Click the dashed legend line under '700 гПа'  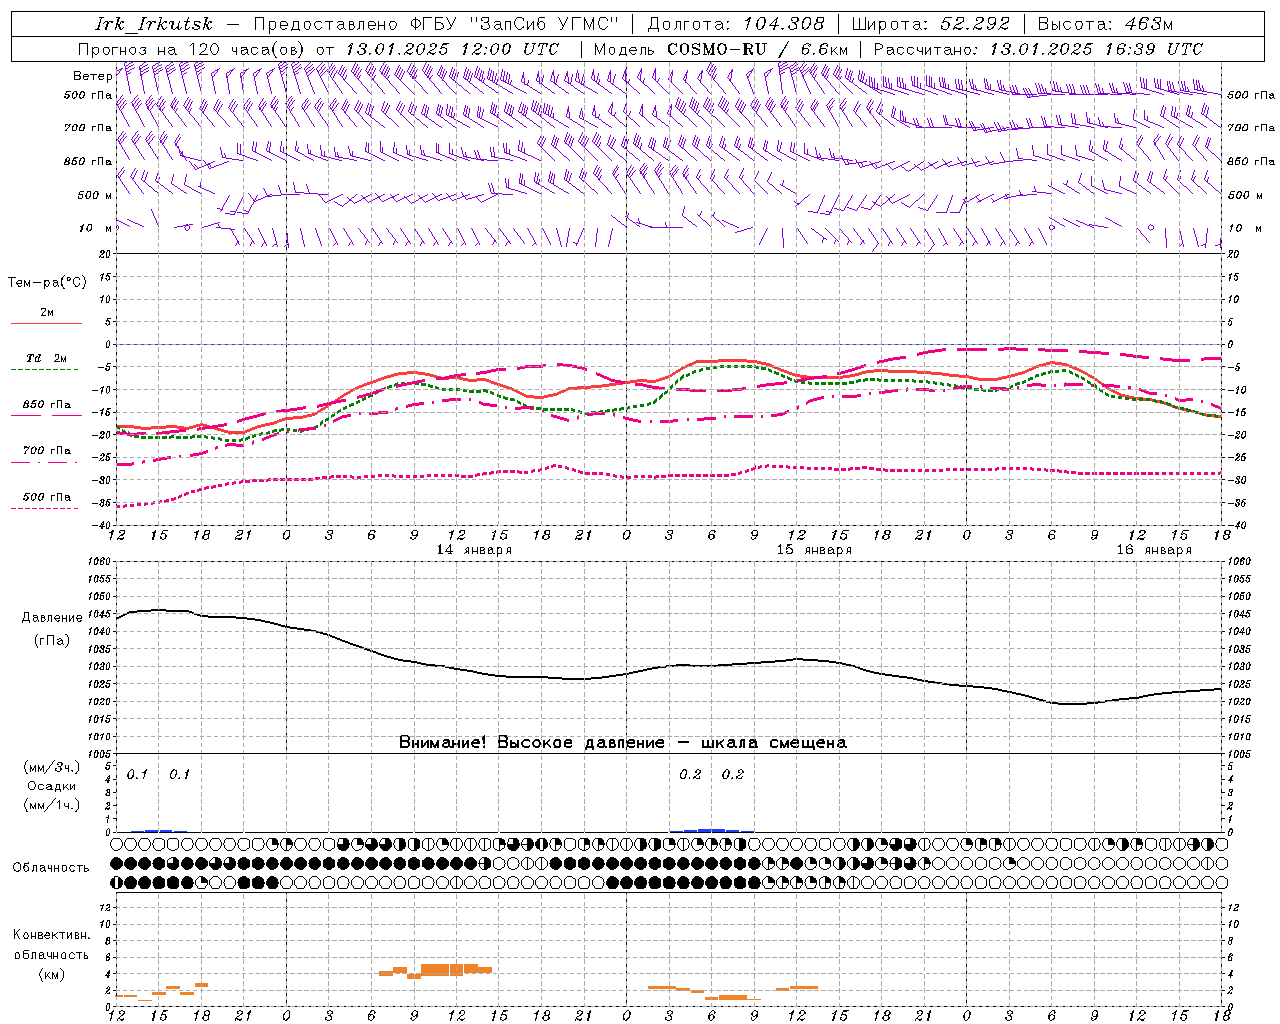46,462
